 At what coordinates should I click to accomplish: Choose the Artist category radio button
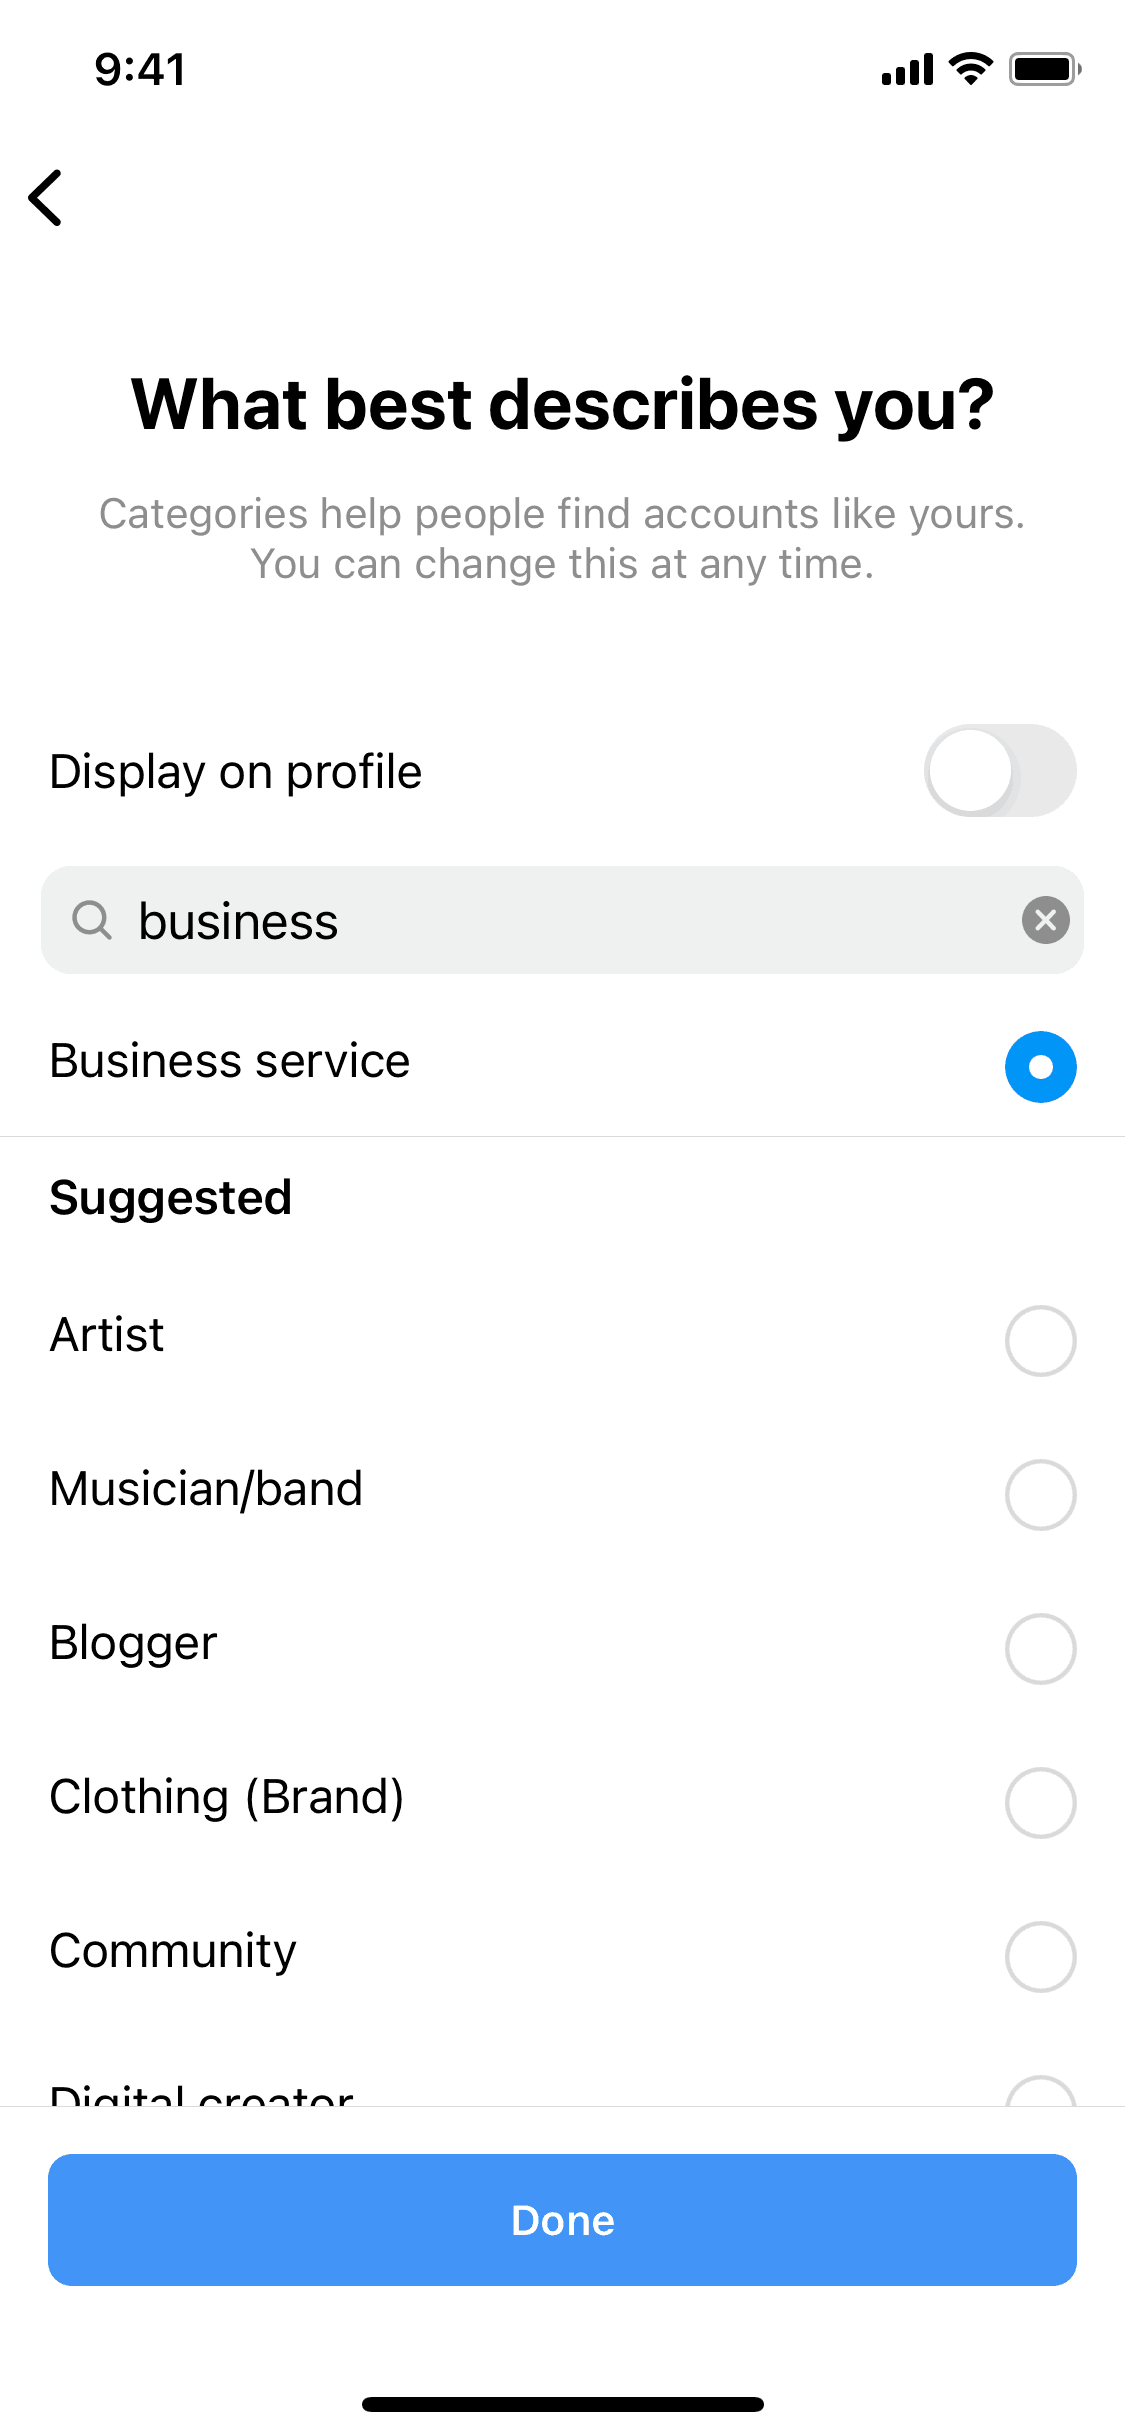1040,1341
